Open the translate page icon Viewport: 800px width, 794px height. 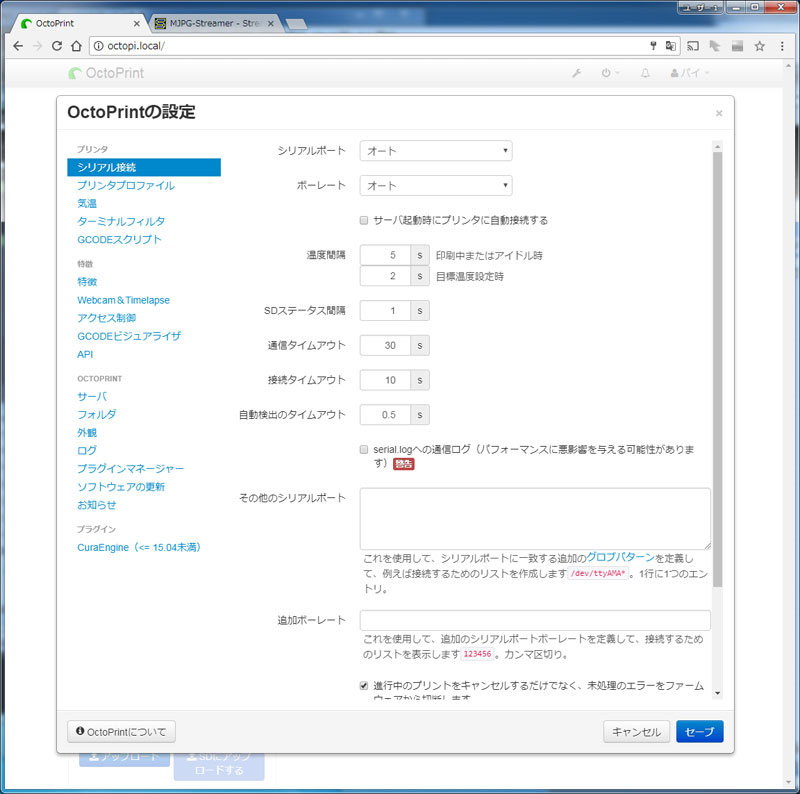coord(670,46)
